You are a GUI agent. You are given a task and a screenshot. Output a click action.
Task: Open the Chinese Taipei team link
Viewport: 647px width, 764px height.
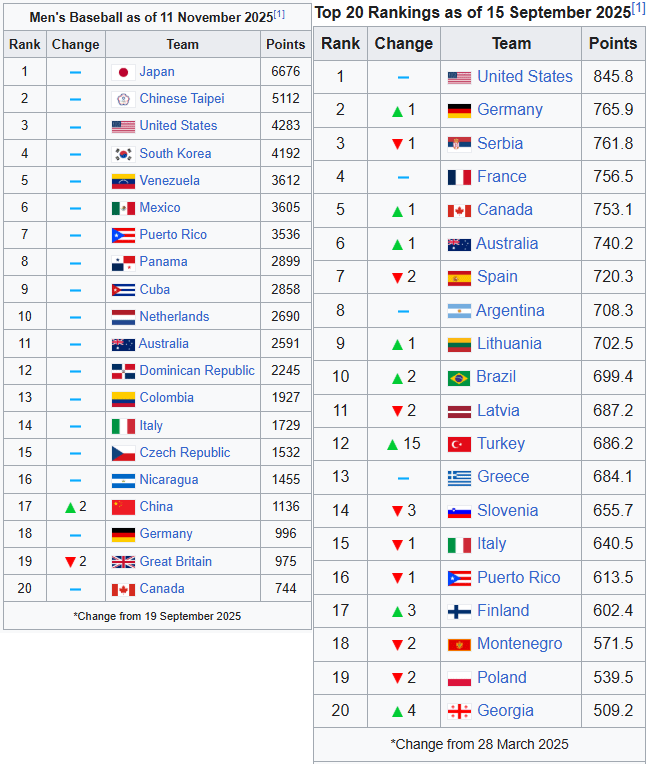point(182,98)
